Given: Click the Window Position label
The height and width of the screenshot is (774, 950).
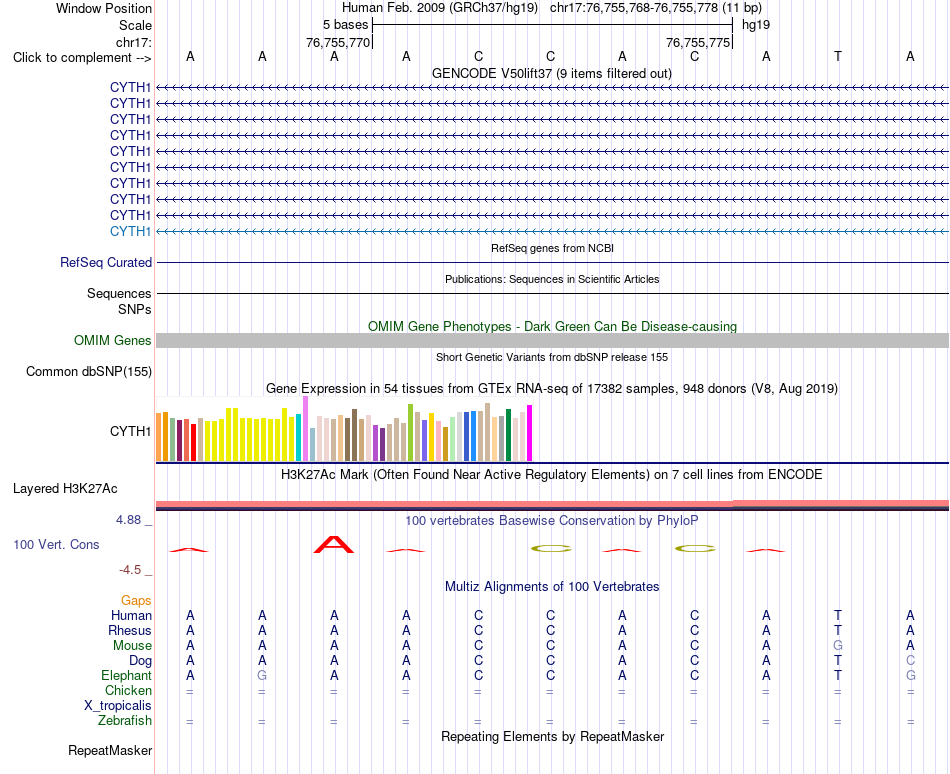Looking at the screenshot, I should 104,8.
